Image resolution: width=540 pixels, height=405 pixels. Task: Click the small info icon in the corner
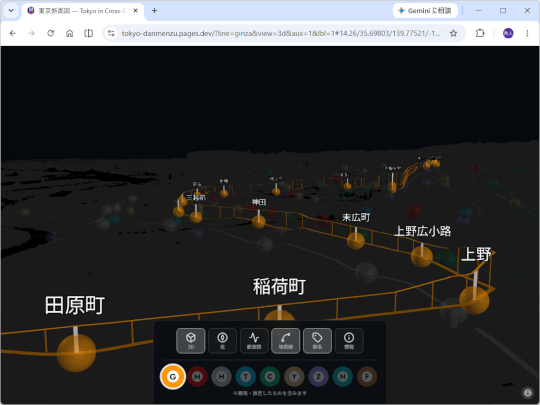coord(528,393)
